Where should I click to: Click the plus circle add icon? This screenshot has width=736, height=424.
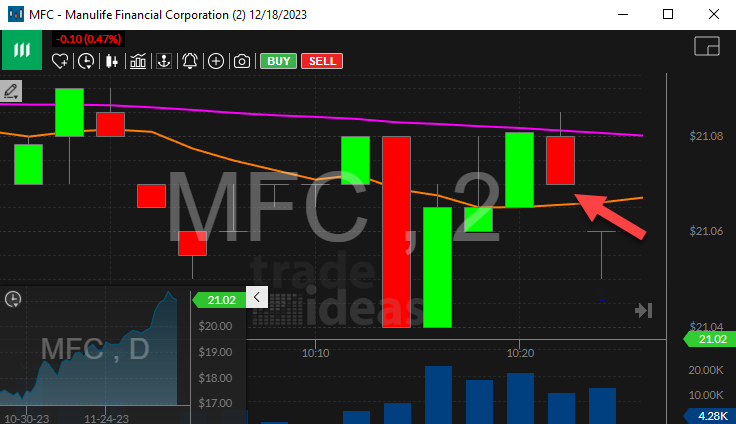(216, 61)
